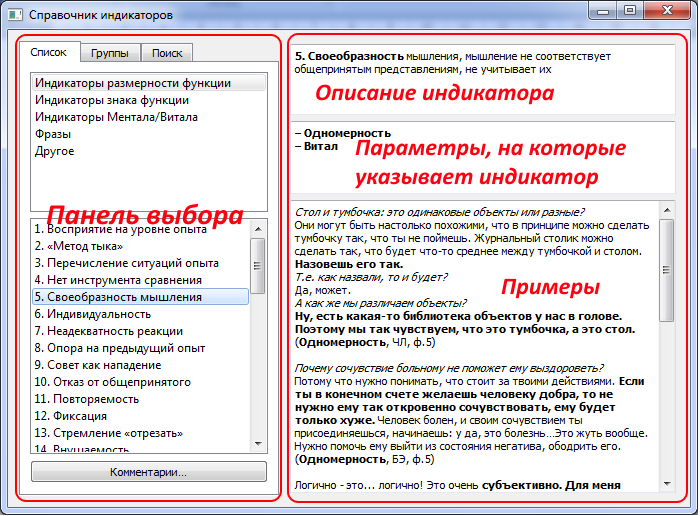Switch to the Группы tab
This screenshot has width=700, height=516.
tap(109, 53)
